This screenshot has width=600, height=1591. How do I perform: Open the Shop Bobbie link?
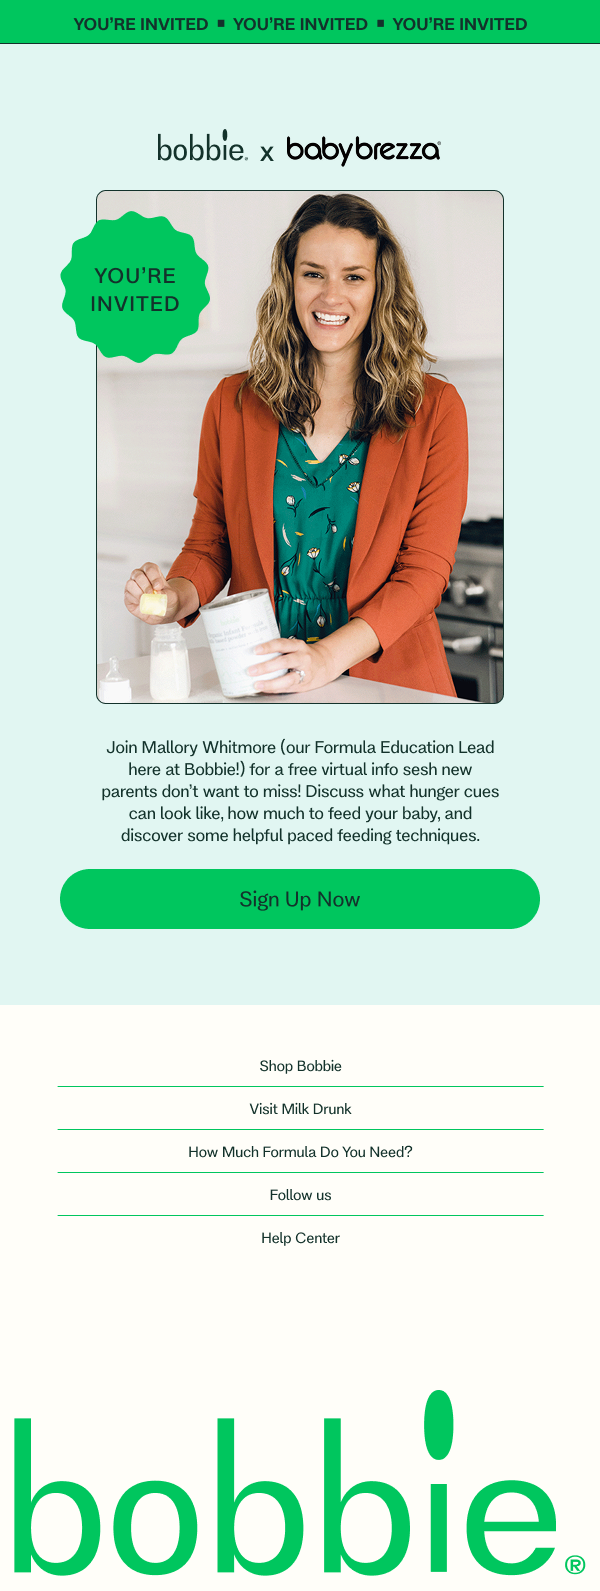pos(300,1066)
